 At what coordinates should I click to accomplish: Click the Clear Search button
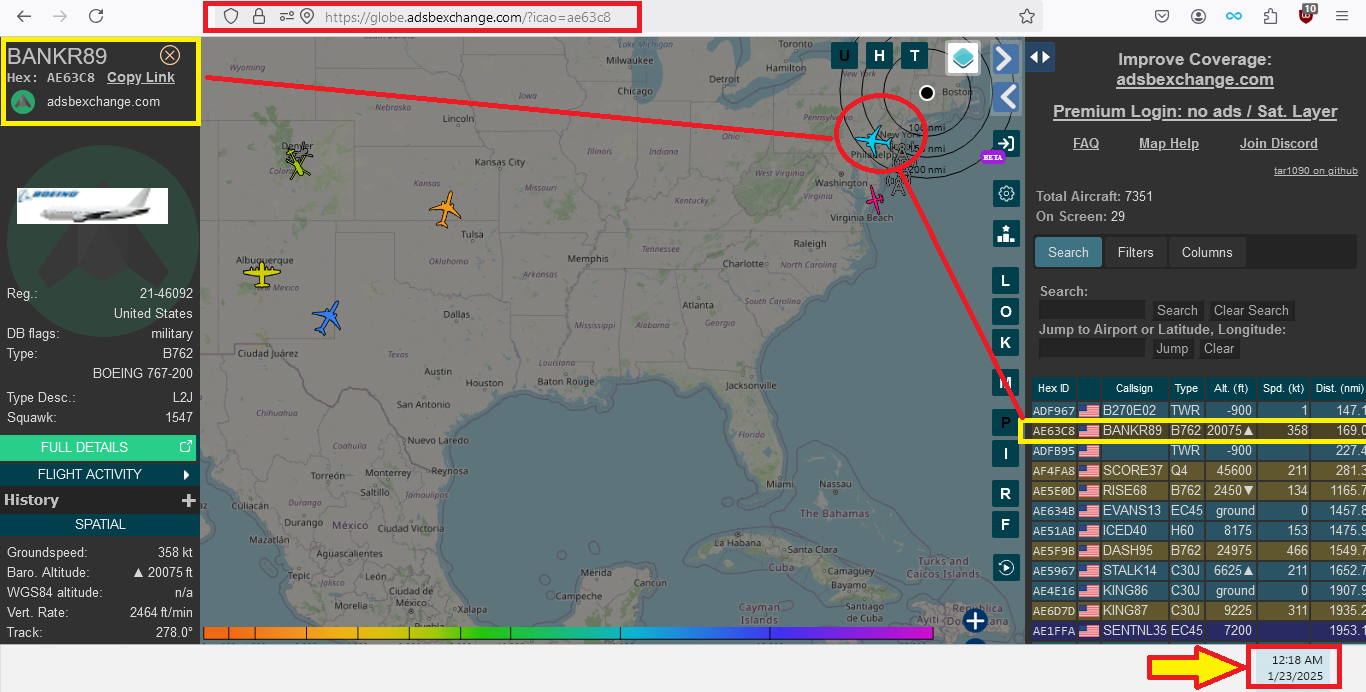(x=1251, y=310)
